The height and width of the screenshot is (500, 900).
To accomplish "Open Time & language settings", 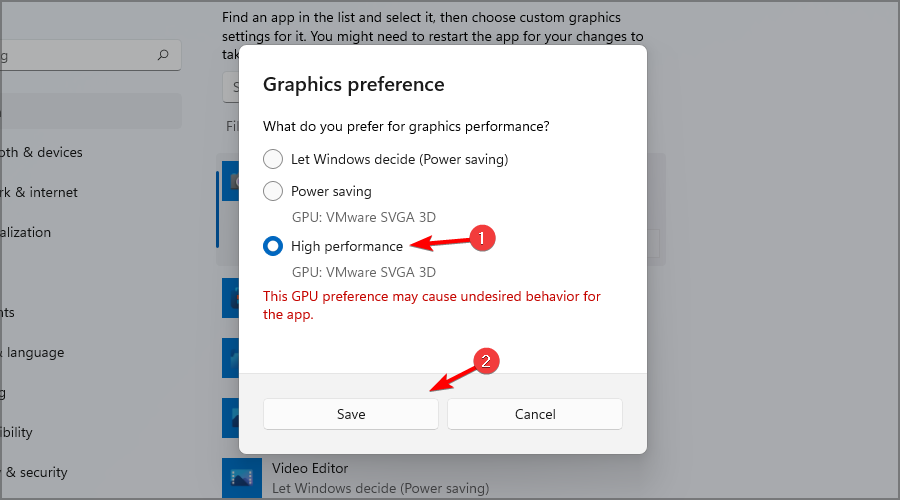I will (32, 352).
